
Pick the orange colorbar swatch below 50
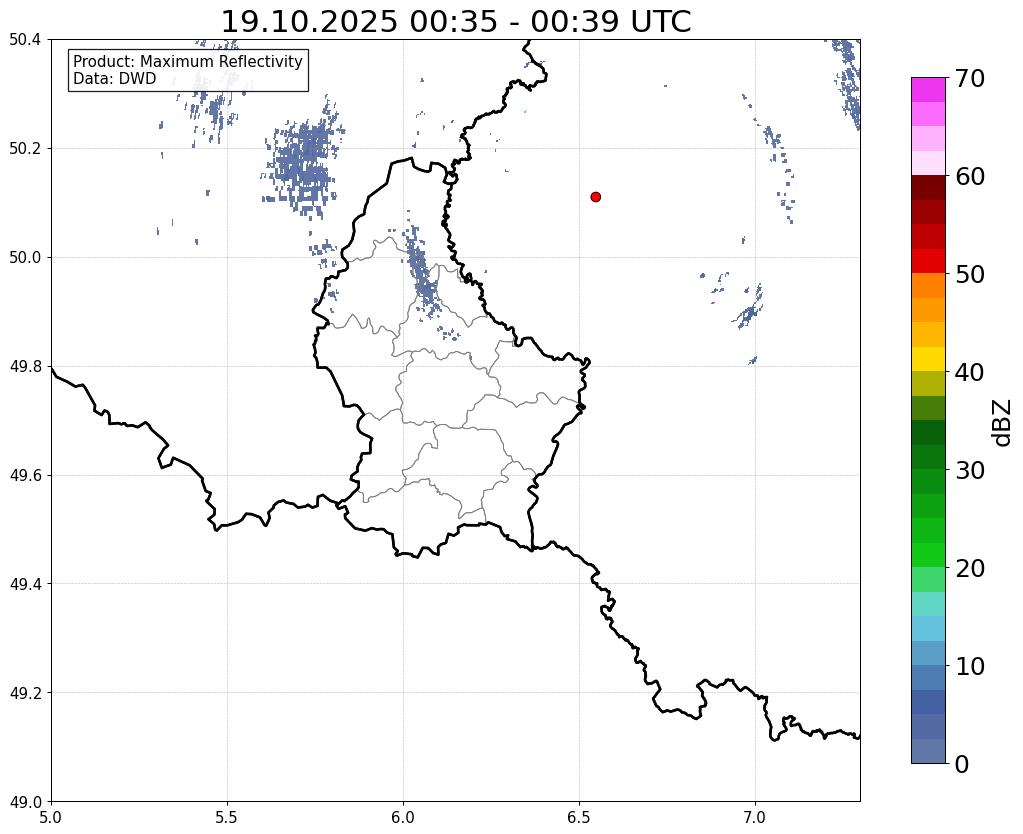928,286
